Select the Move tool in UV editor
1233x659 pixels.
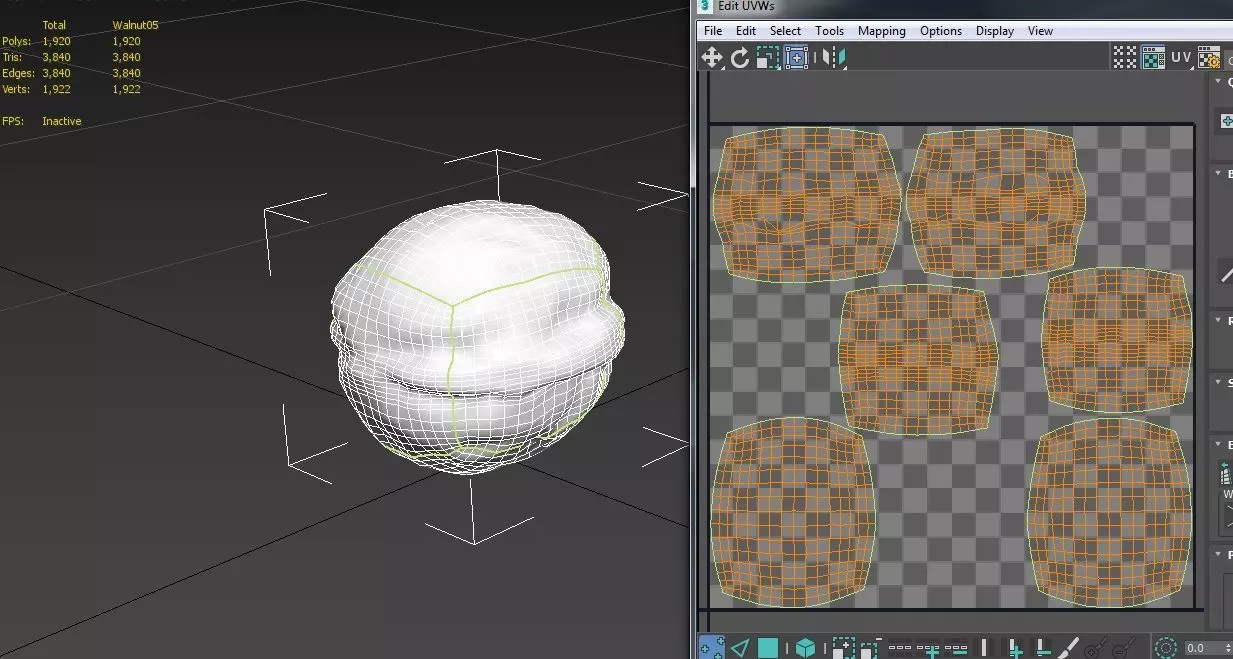711,57
